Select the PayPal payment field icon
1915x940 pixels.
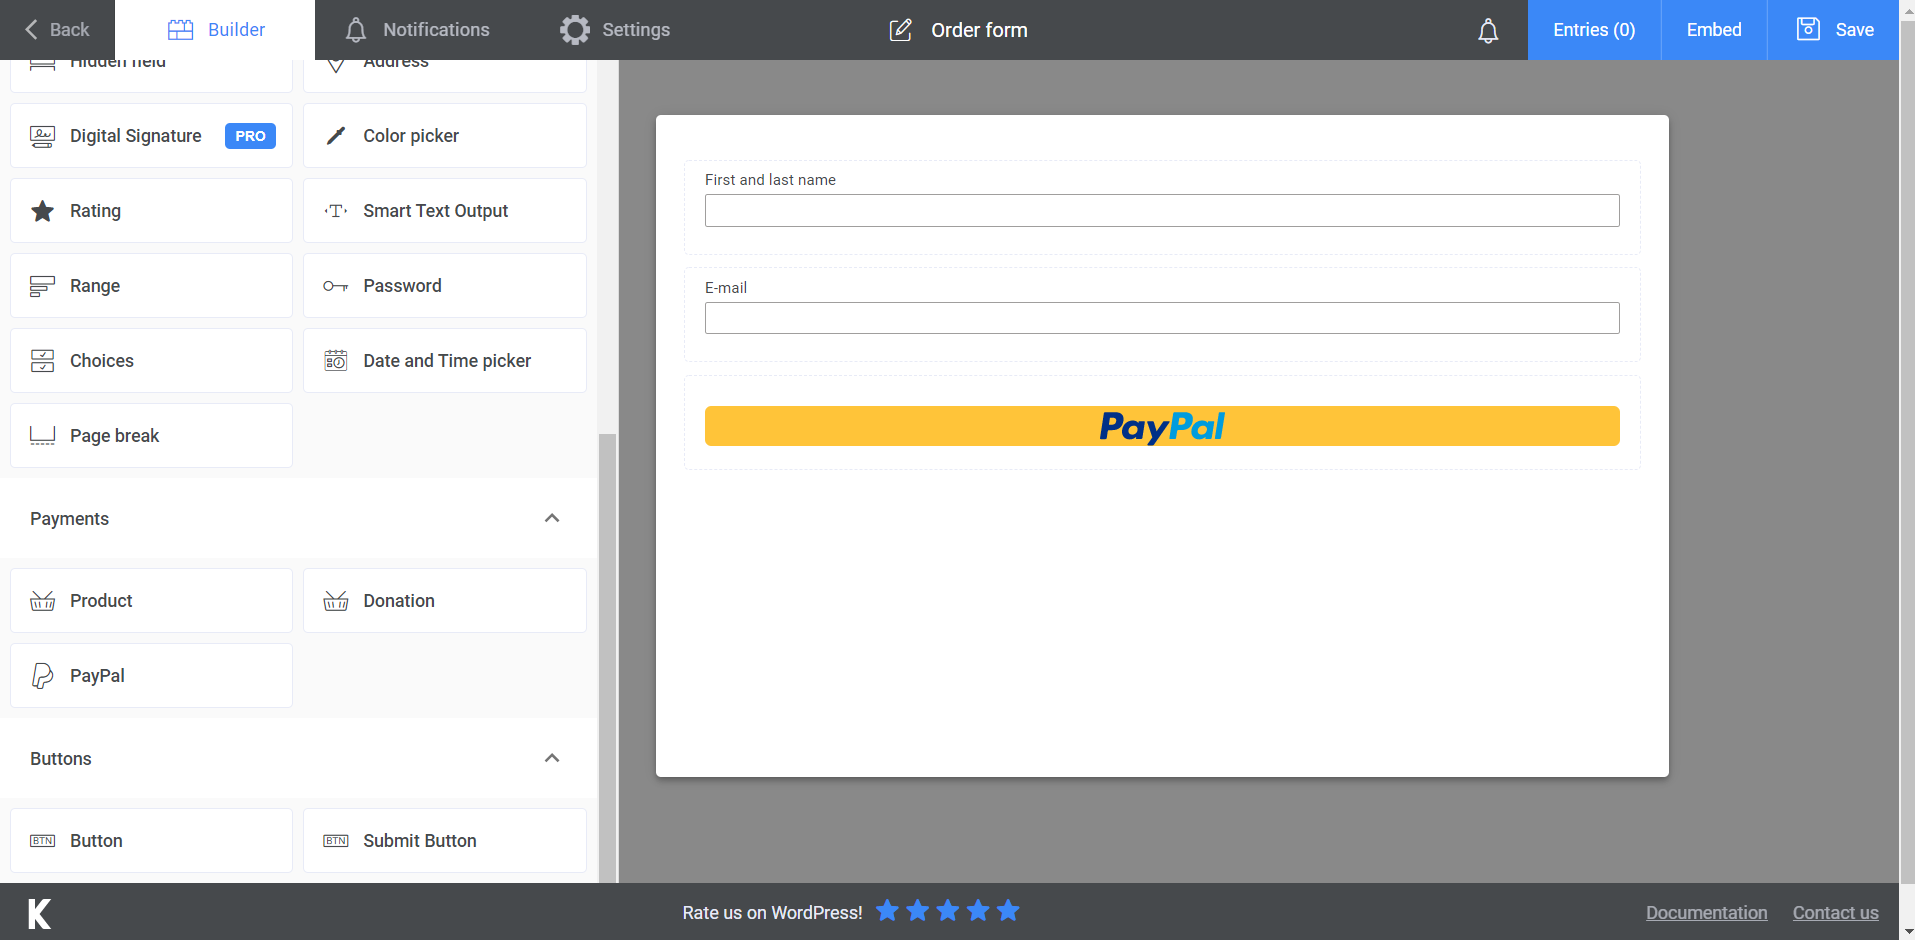[x=41, y=675]
